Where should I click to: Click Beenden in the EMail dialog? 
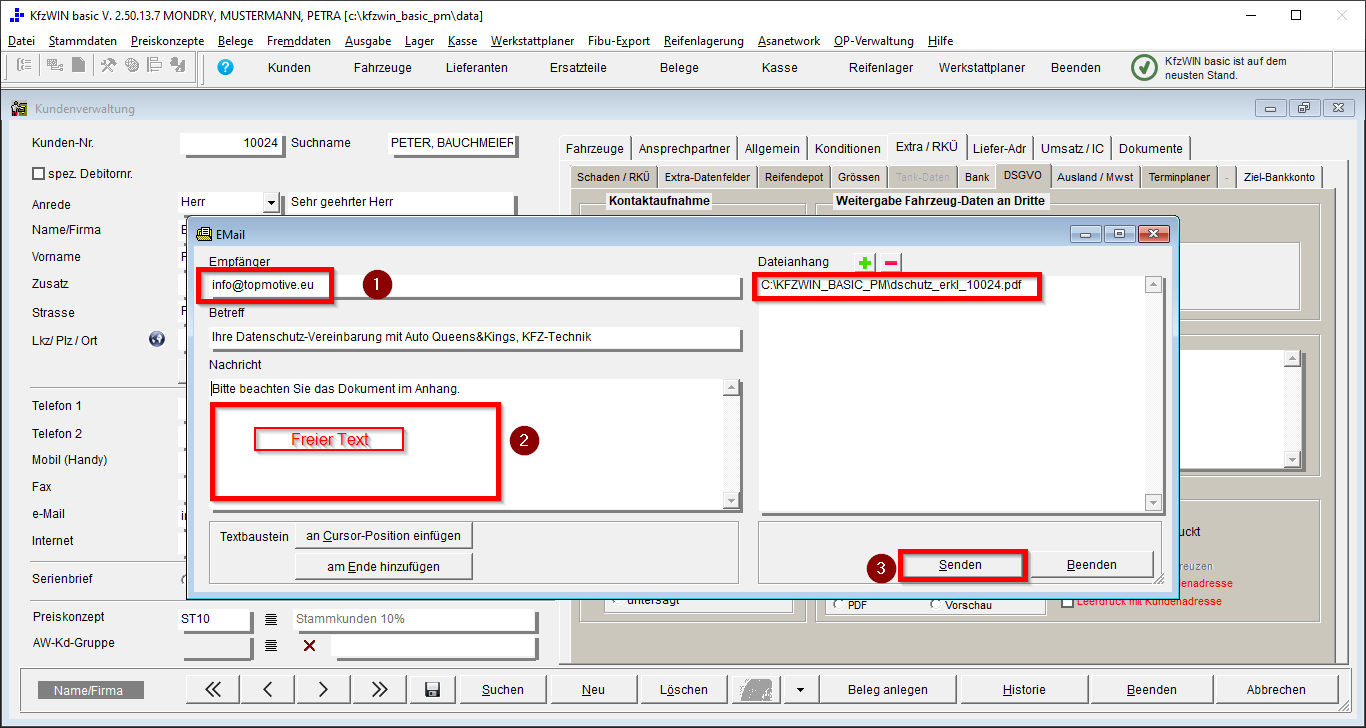click(1092, 565)
